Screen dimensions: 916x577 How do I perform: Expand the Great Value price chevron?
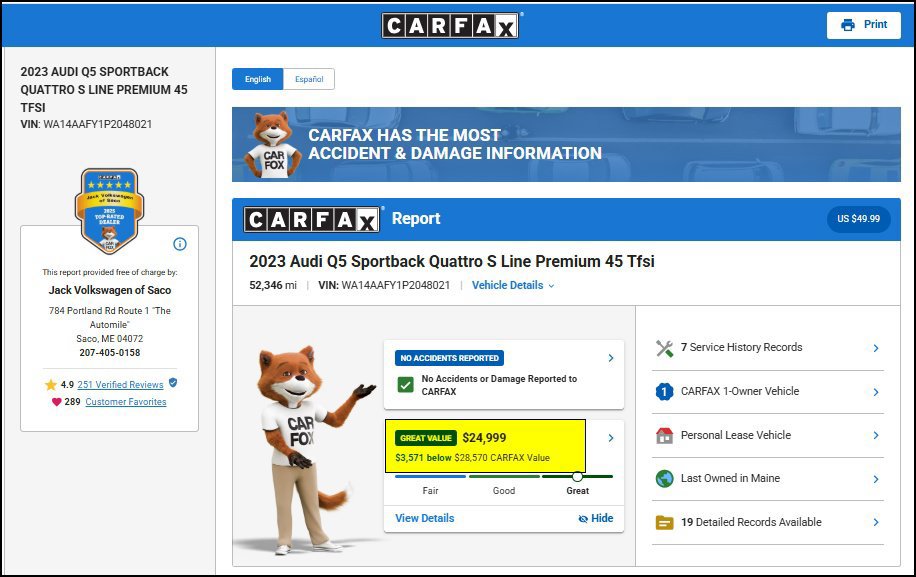[611, 438]
